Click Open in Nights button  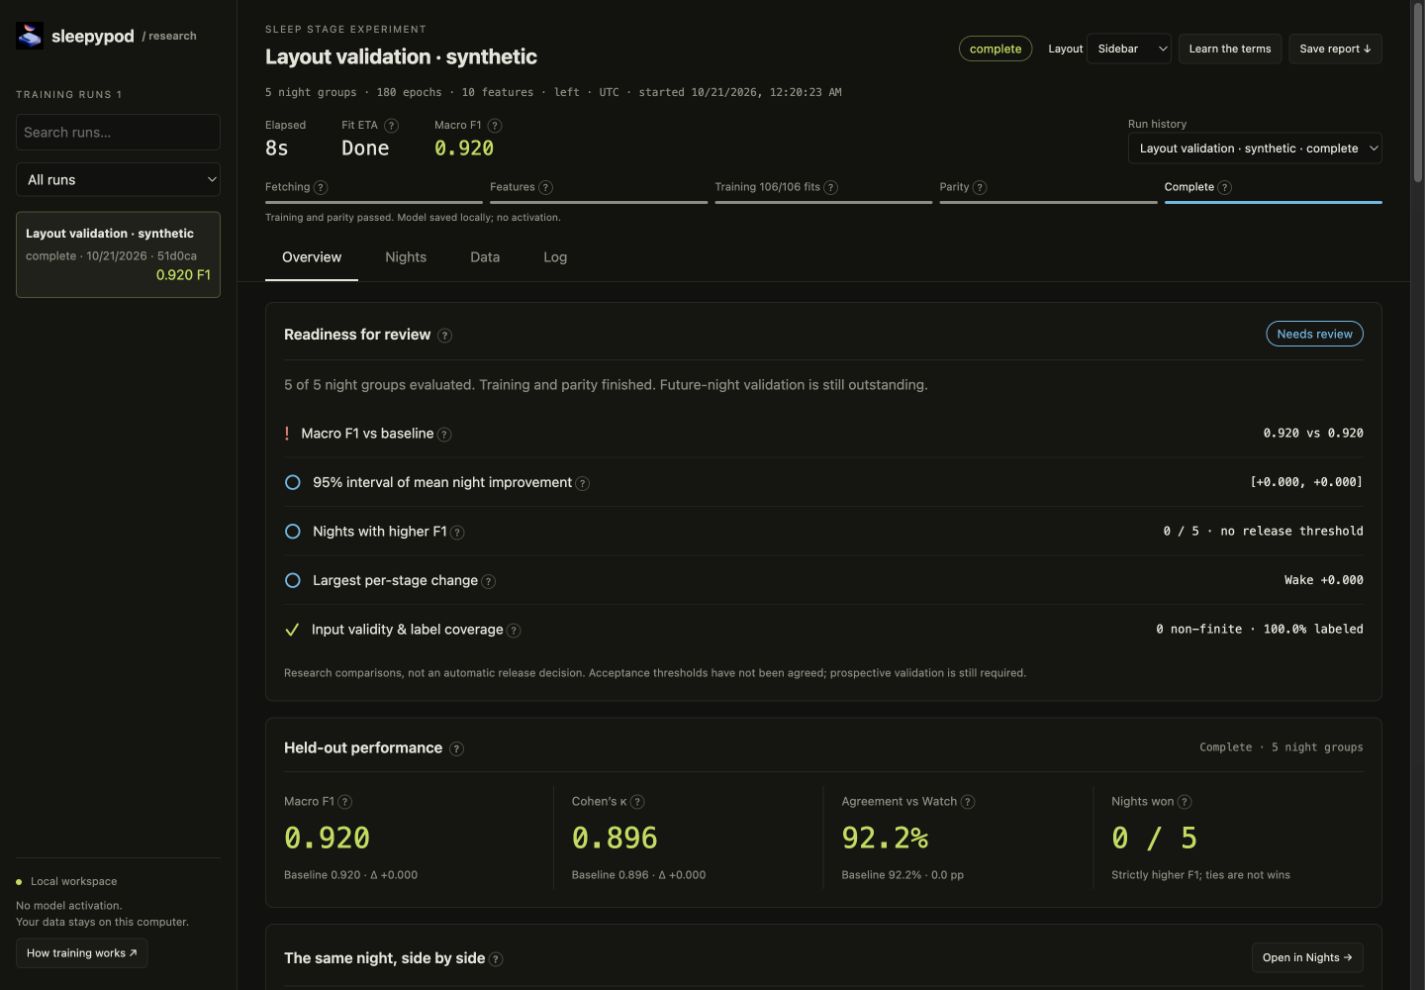[1307, 957]
